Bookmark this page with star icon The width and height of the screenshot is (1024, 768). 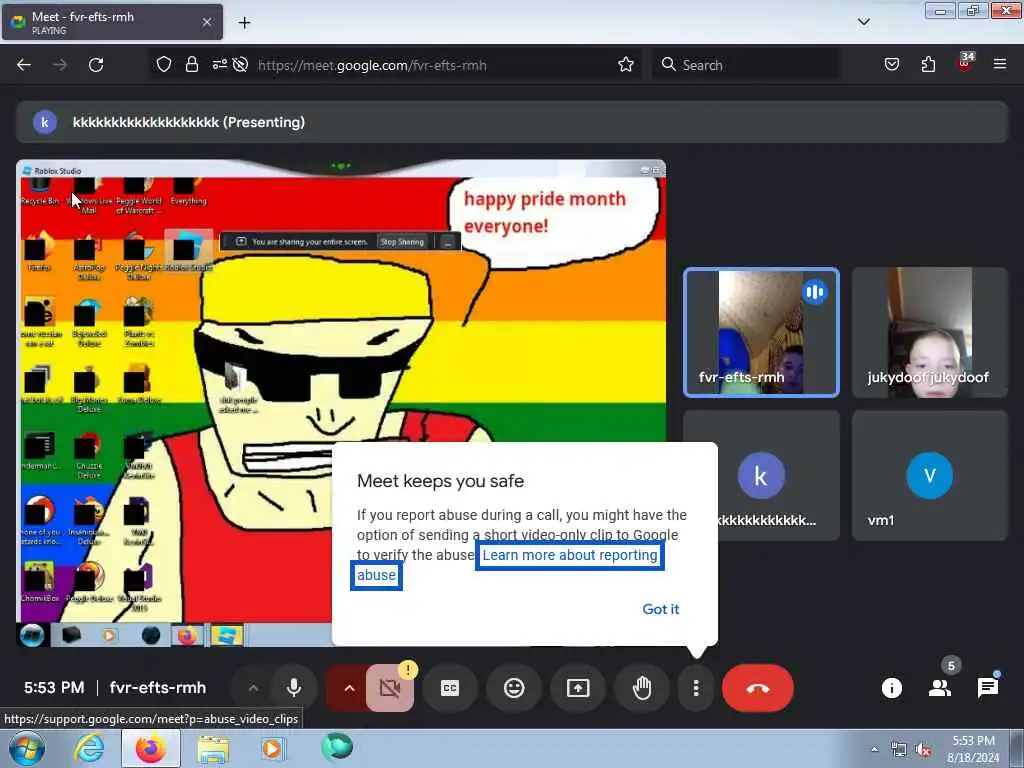coord(626,65)
